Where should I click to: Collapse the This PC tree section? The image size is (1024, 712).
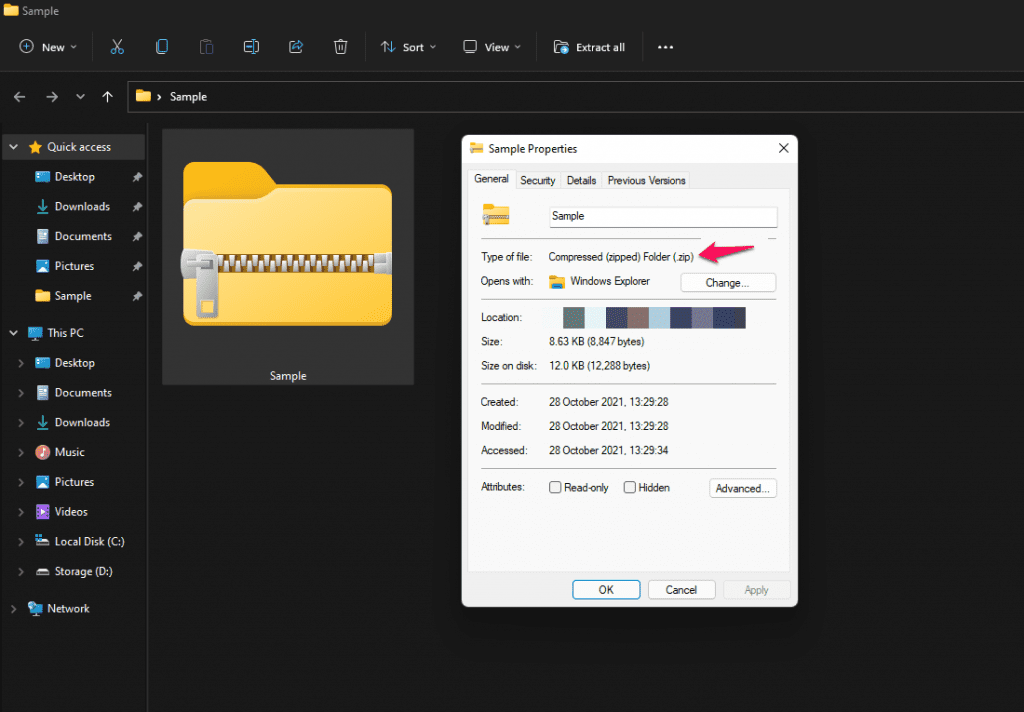pos(12,332)
